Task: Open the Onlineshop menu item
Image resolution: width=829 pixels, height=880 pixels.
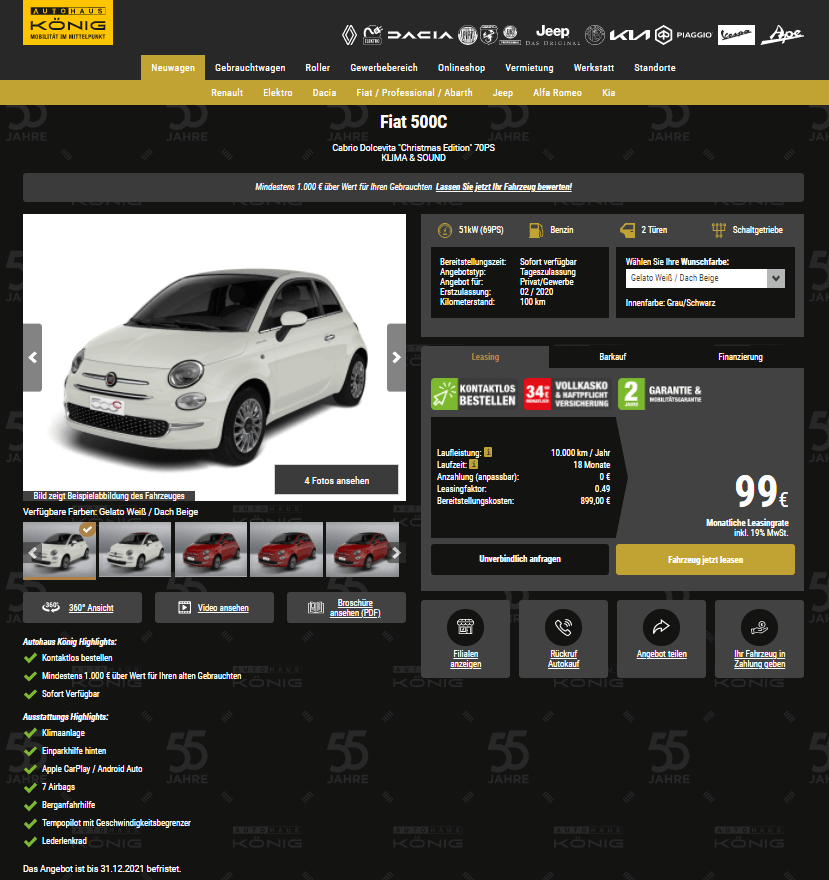Action: [461, 68]
